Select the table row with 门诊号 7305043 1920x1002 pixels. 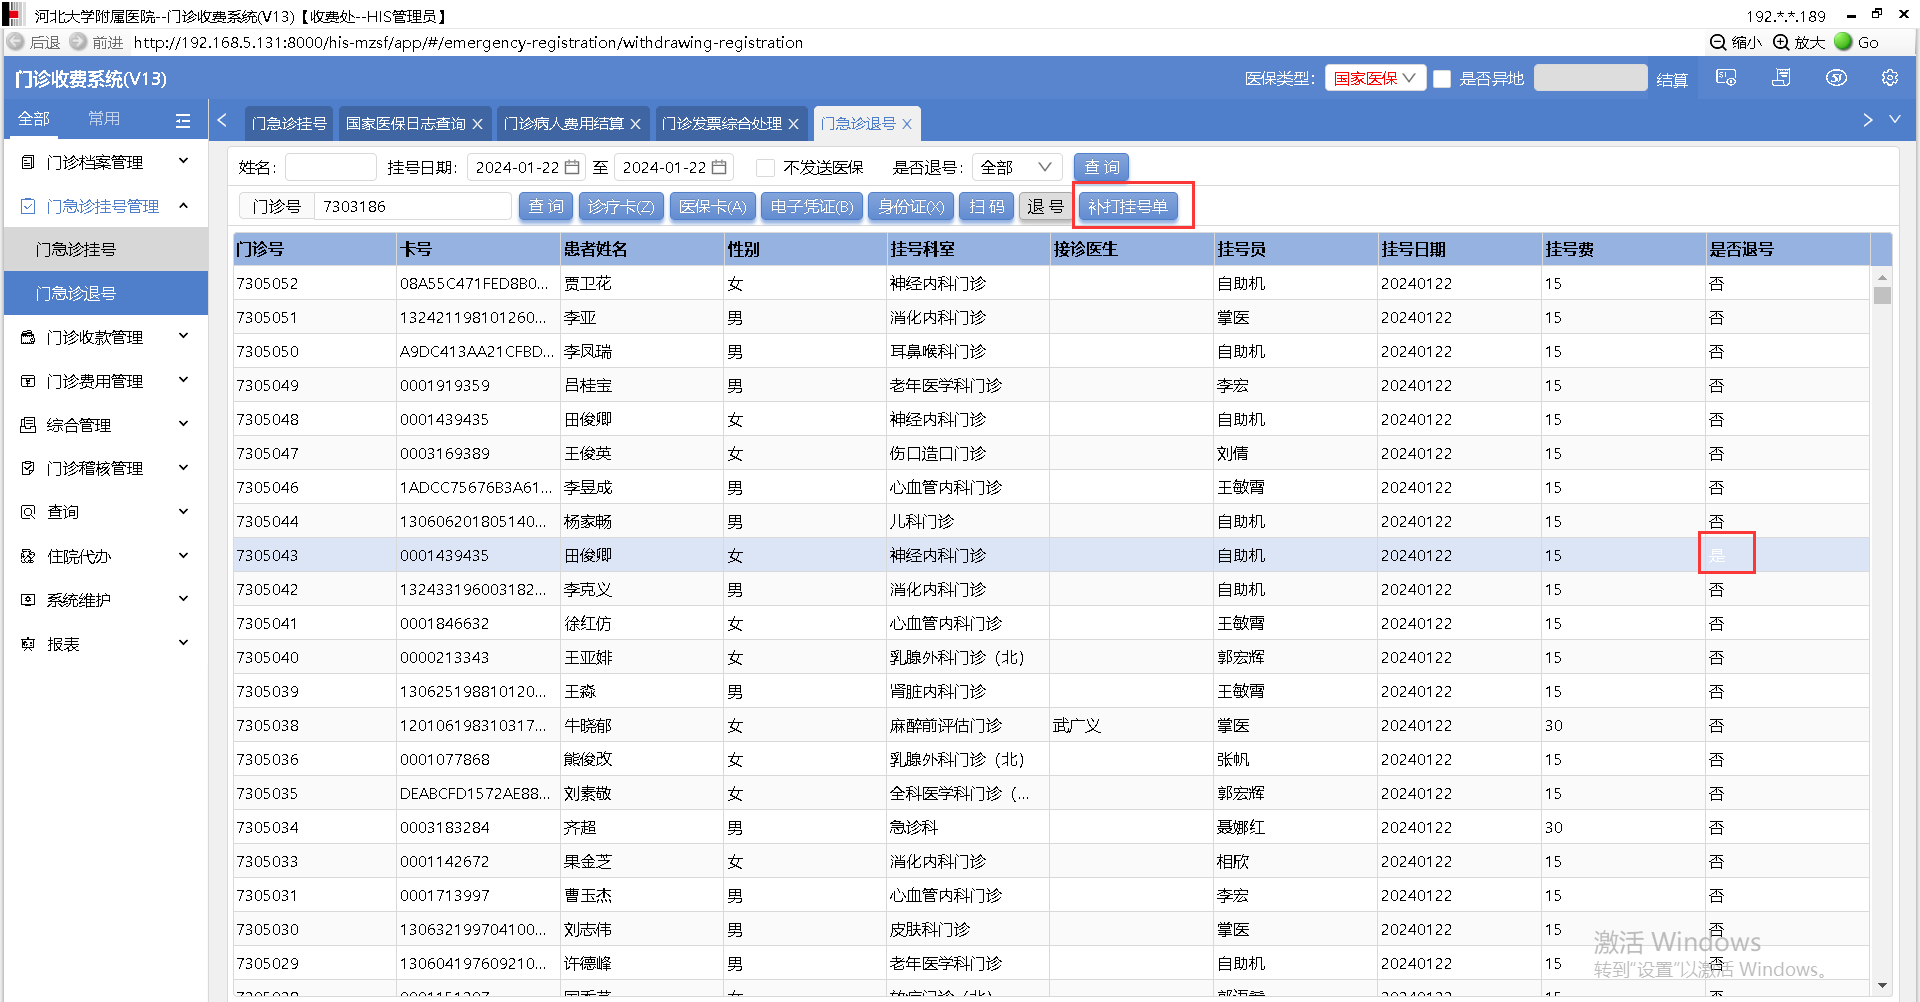click(x=1051, y=555)
